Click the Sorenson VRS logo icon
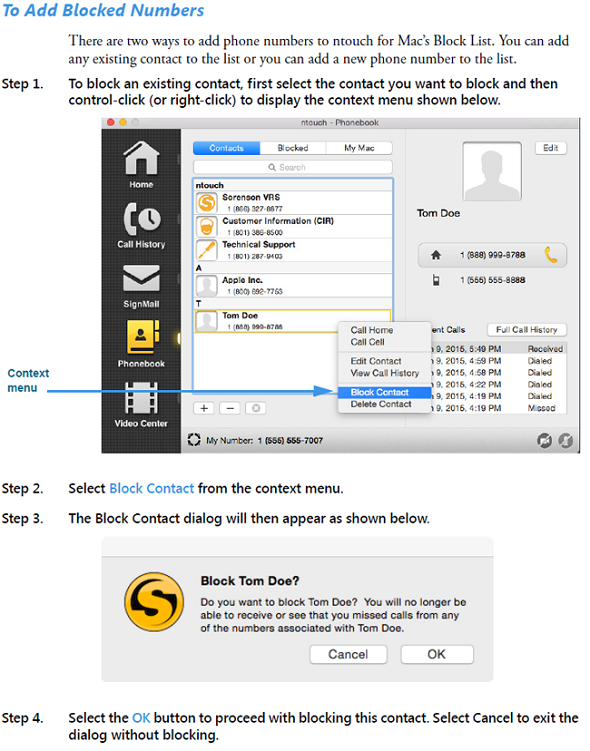590x751 pixels. pos(207,203)
